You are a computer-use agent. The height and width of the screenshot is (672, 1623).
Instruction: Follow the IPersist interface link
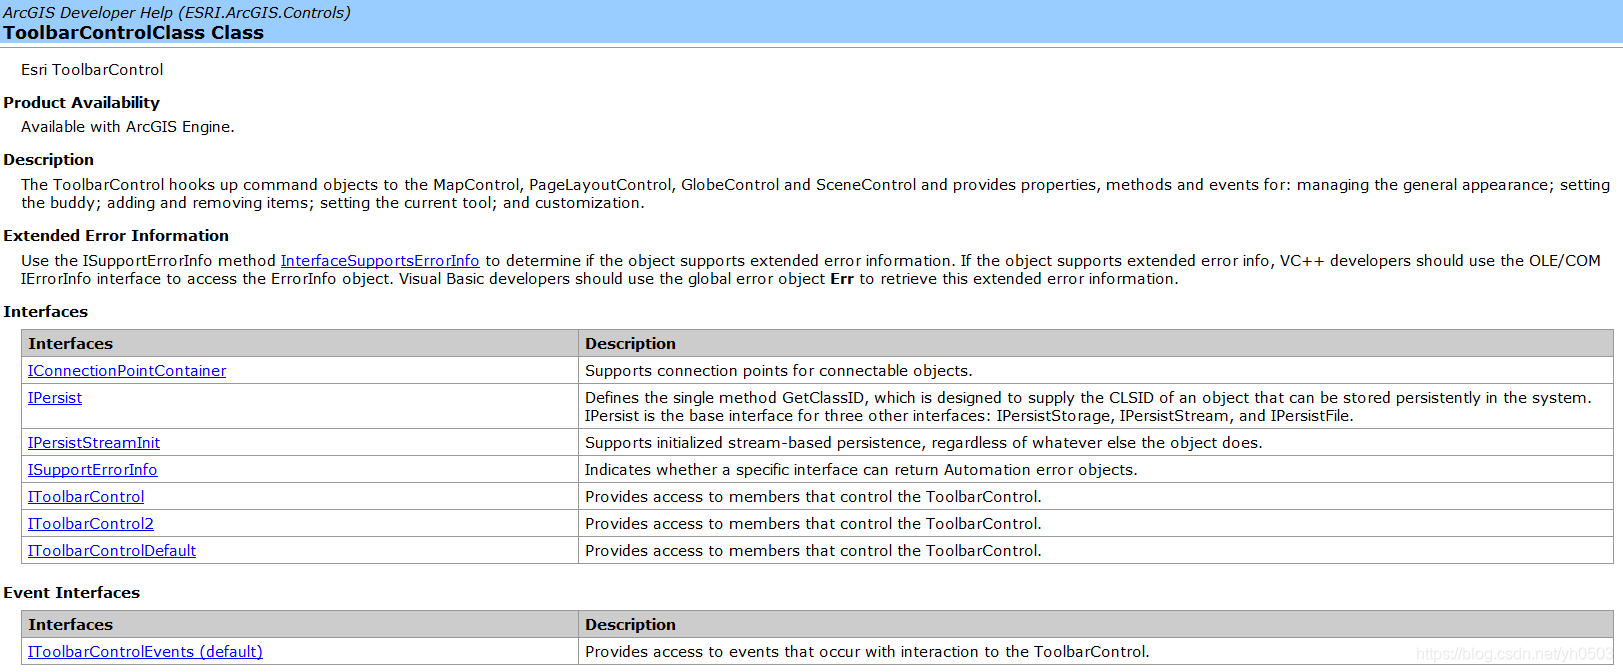pyautogui.click(x=55, y=398)
